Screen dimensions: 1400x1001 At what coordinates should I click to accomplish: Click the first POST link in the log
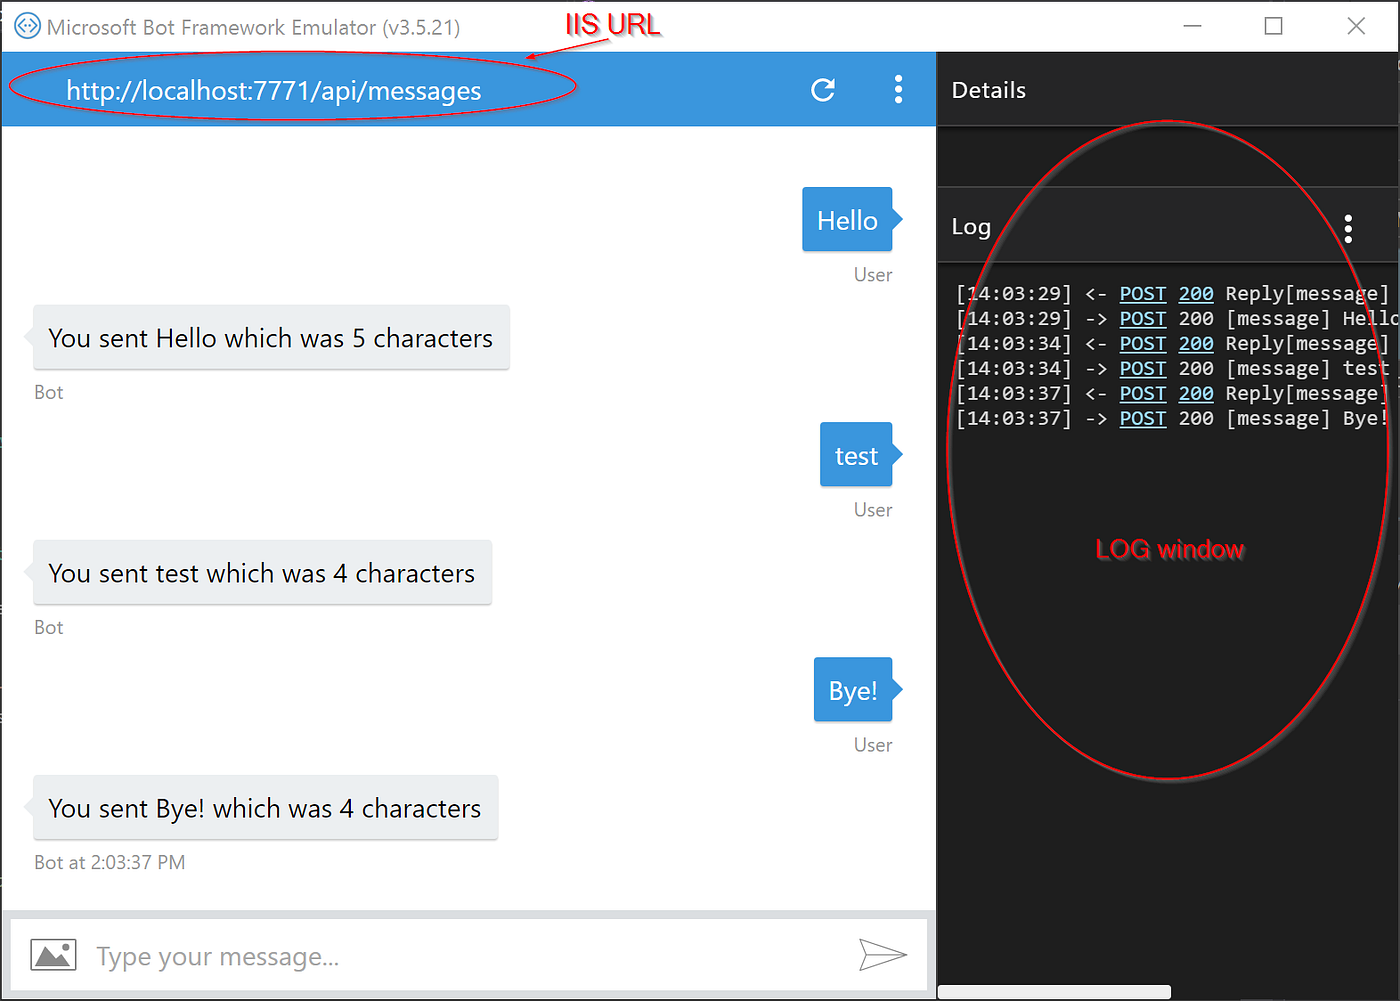click(1143, 293)
